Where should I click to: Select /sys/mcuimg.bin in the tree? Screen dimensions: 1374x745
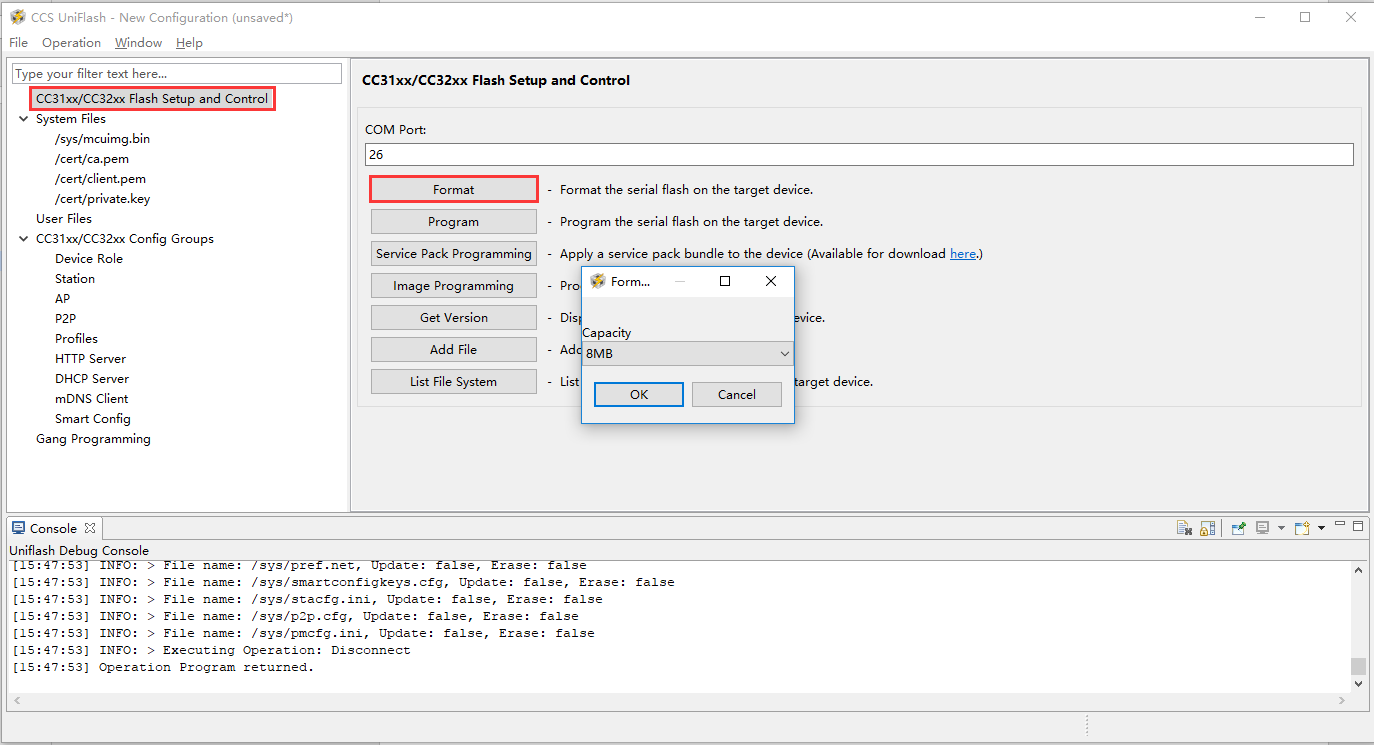click(103, 139)
